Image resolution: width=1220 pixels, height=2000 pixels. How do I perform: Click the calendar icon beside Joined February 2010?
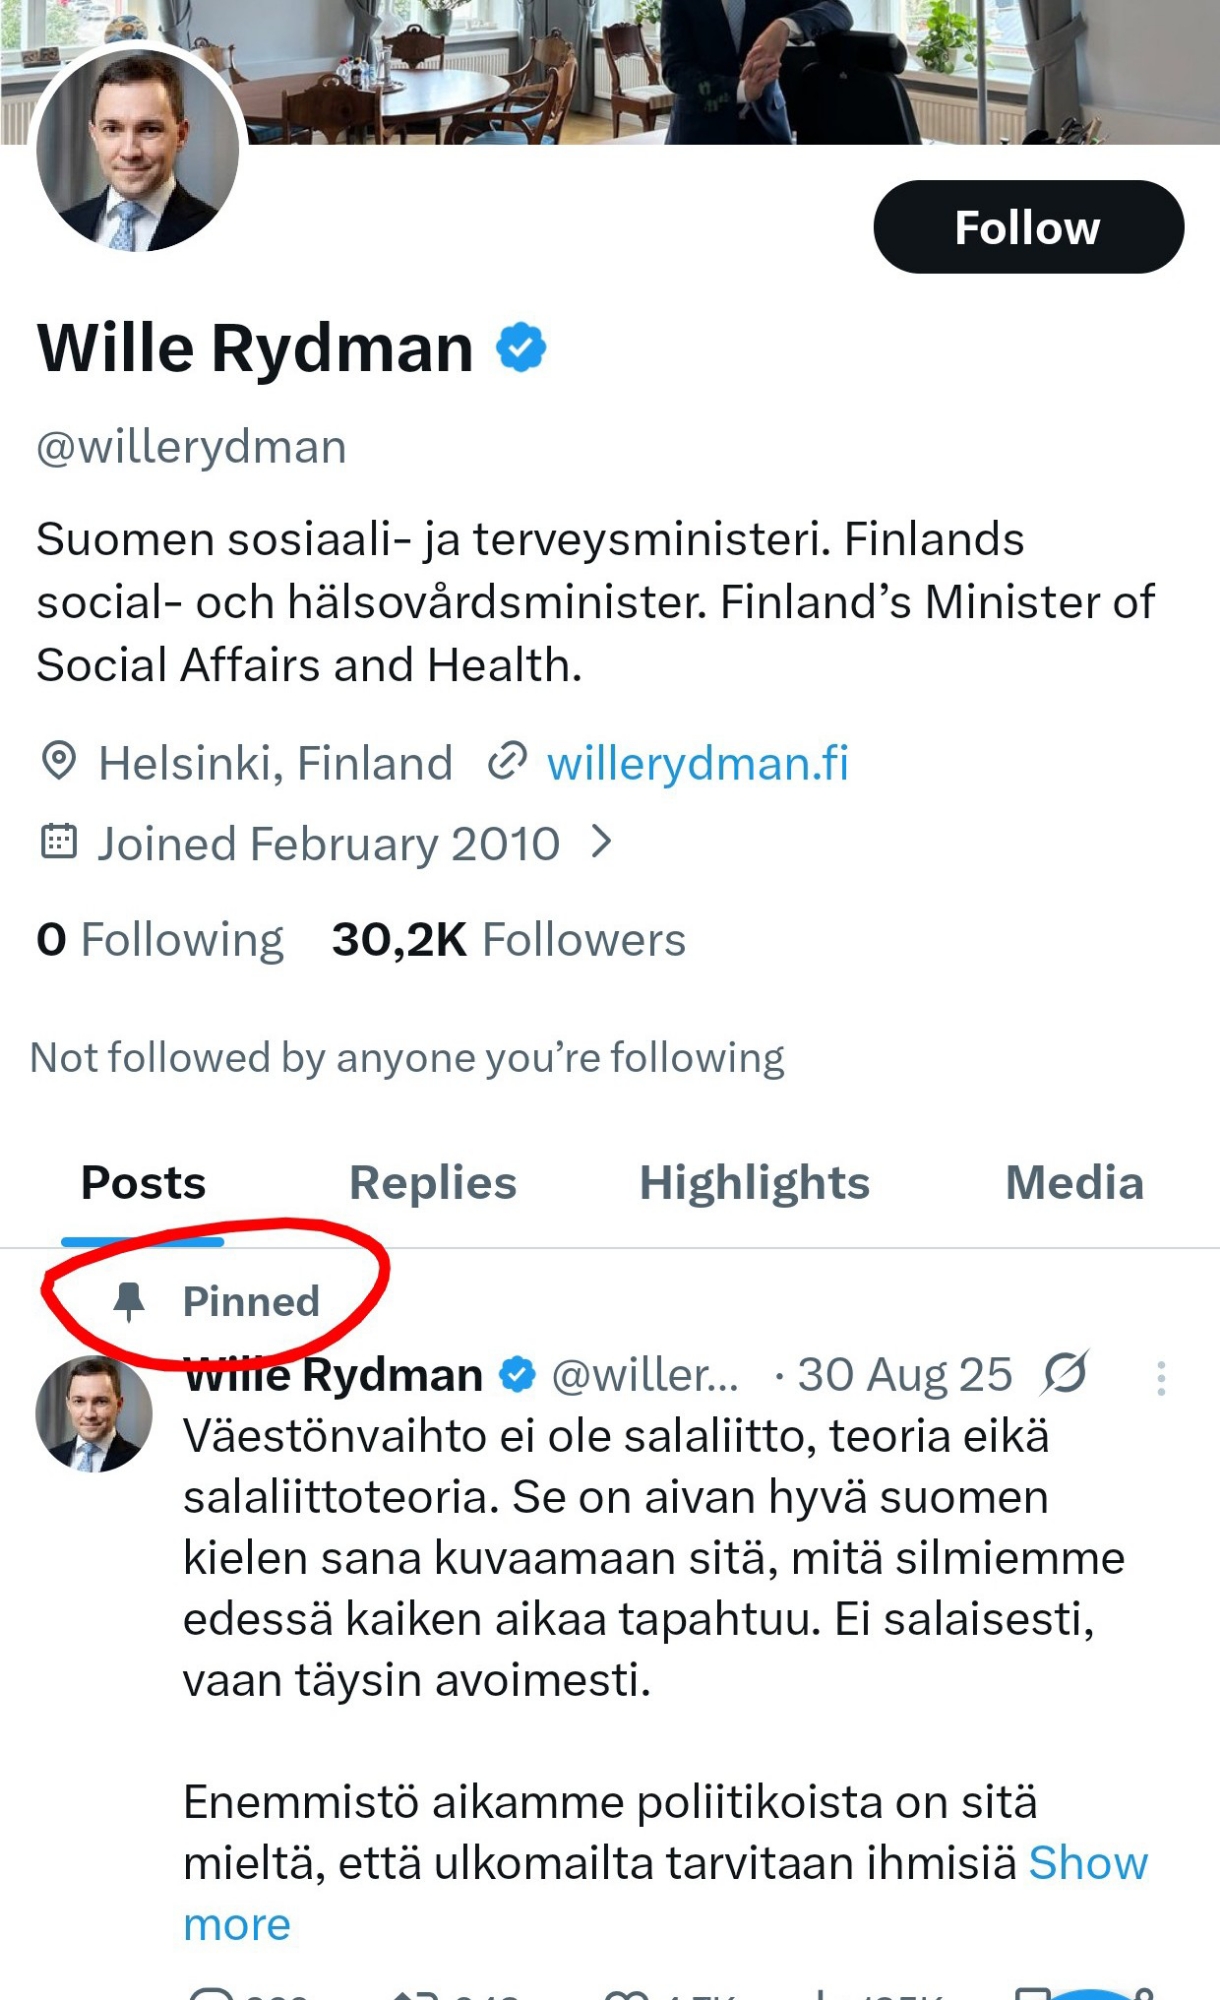pyautogui.click(x=59, y=842)
